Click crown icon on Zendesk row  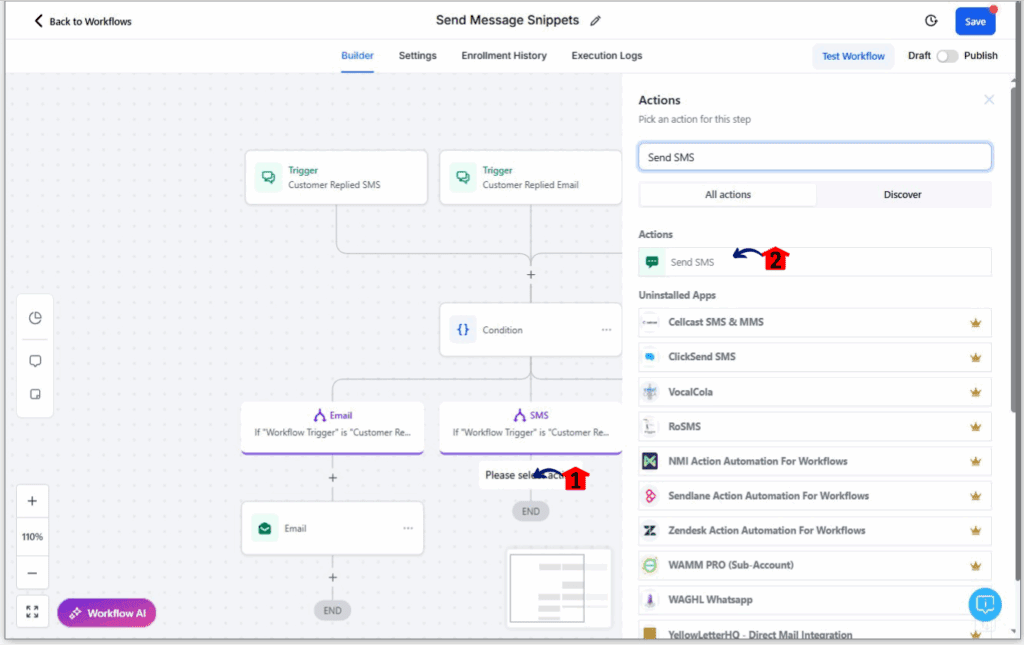976,530
